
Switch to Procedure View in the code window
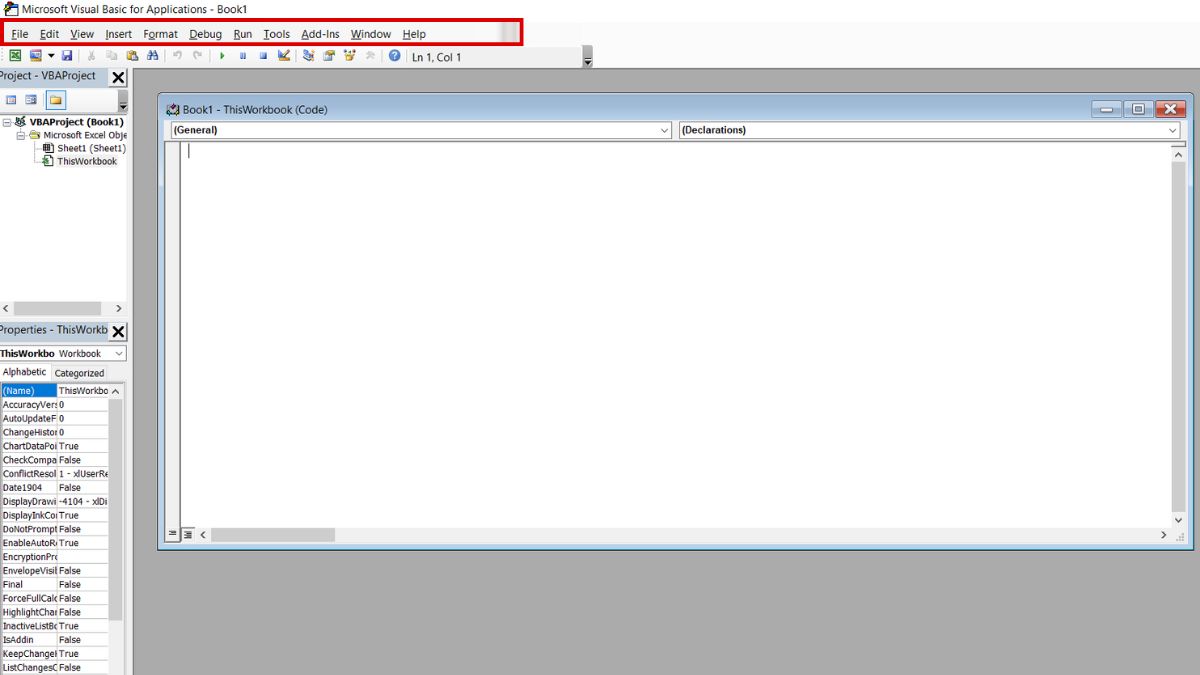tap(172, 535)
